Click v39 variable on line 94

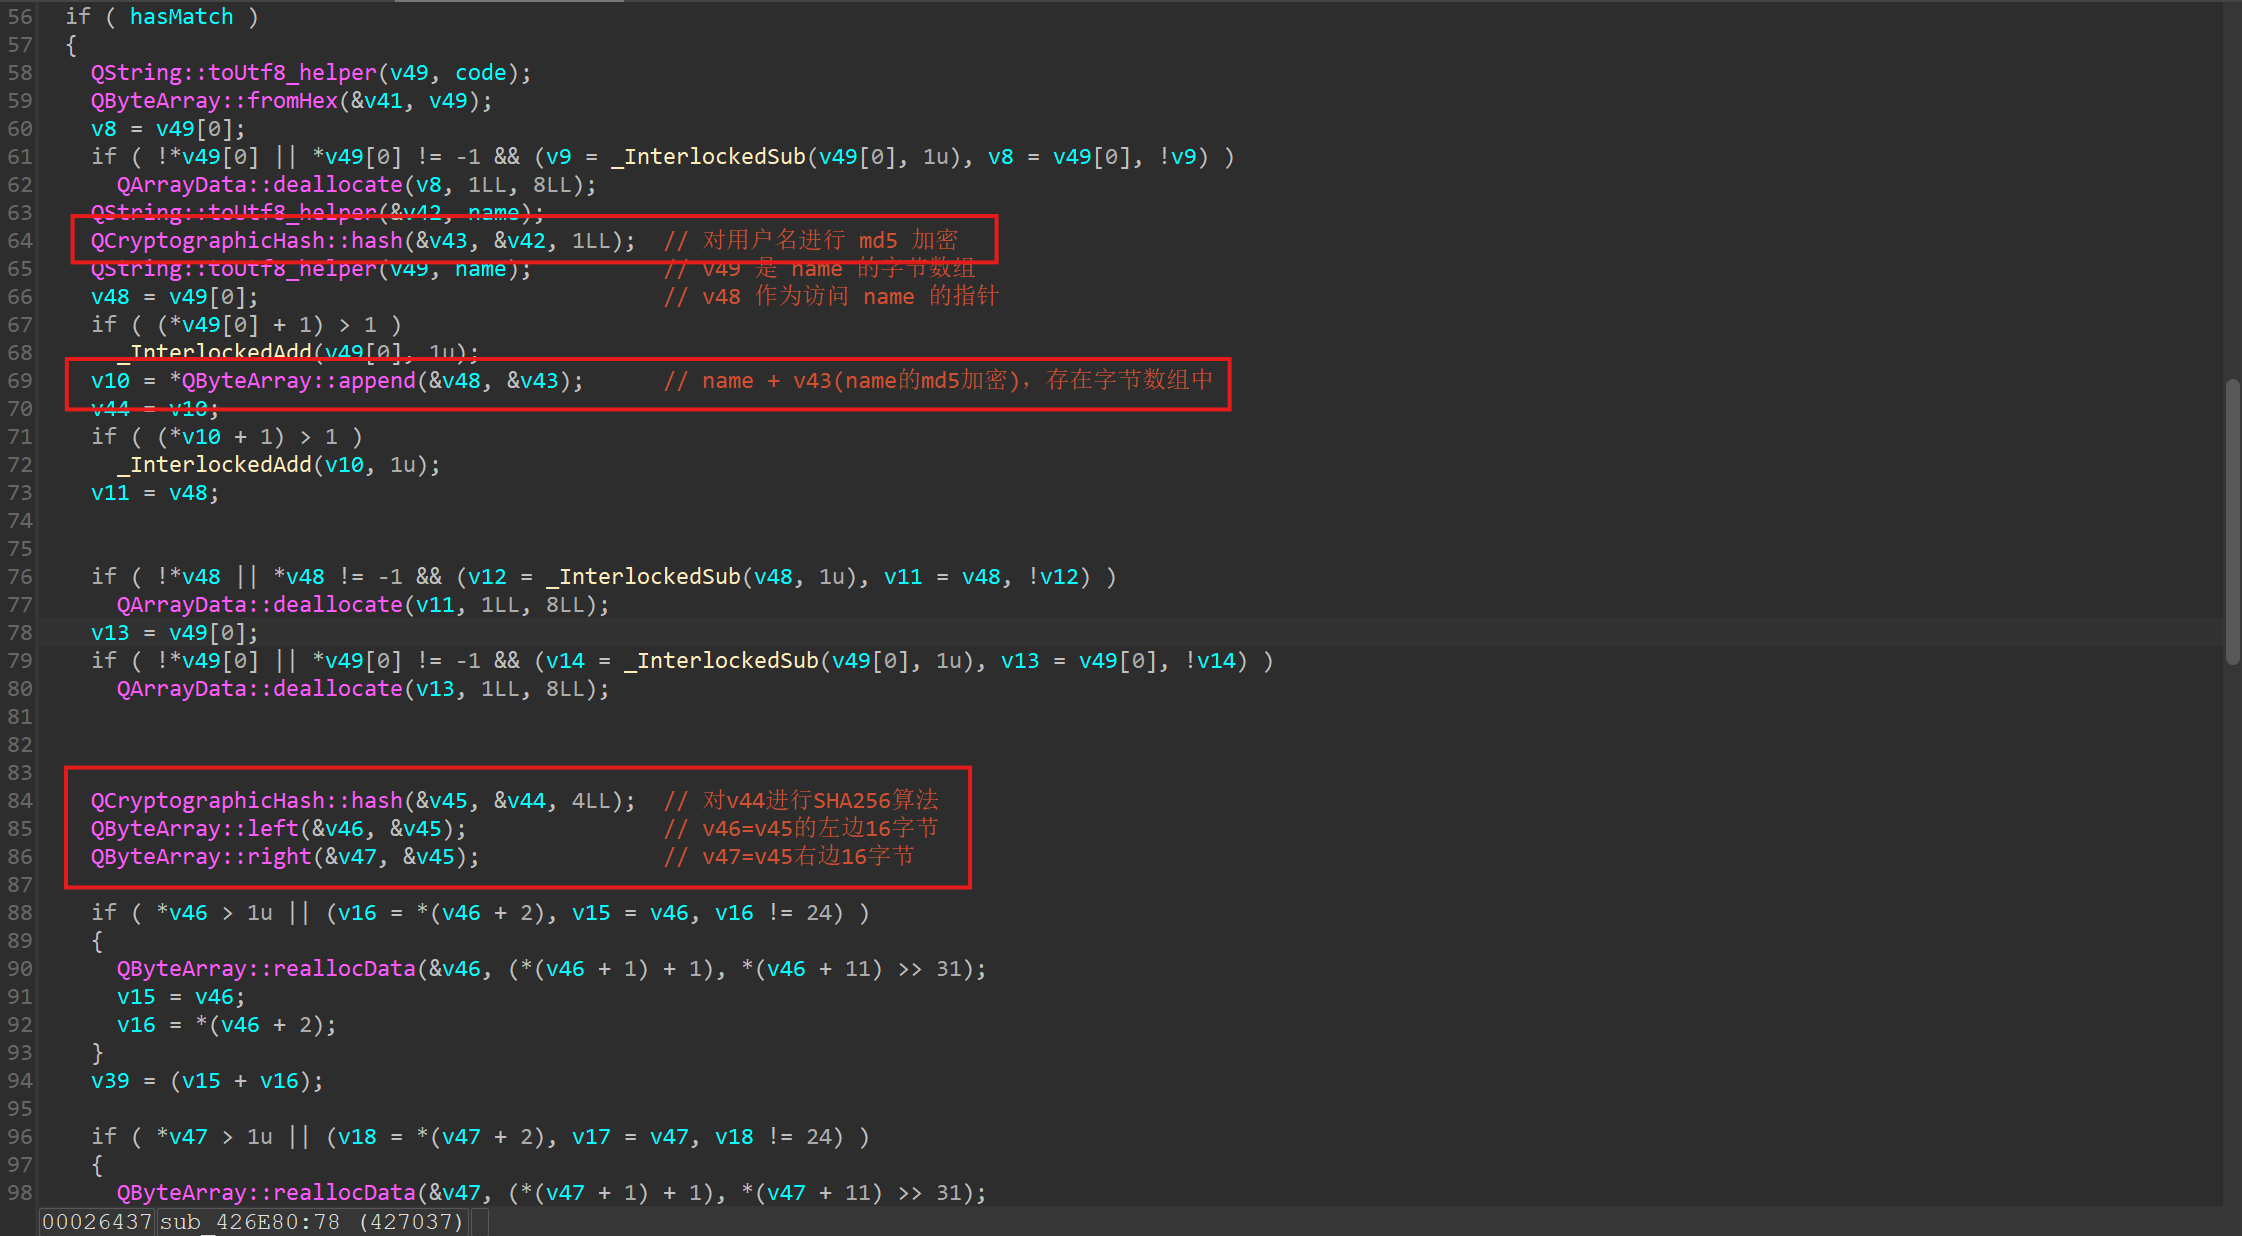click(x=110, y=1081)
